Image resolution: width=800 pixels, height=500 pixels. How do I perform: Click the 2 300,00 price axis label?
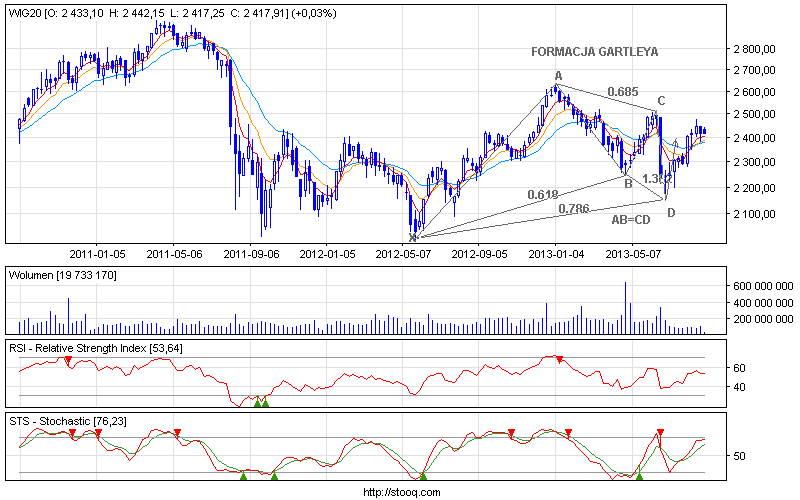point(754,162)
